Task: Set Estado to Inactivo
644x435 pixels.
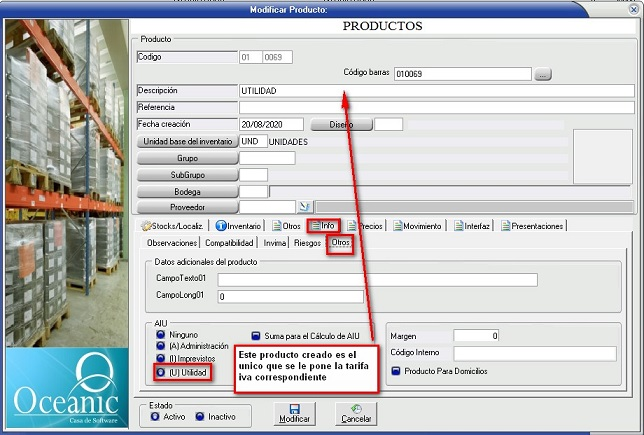Action: tap(200, 416)
